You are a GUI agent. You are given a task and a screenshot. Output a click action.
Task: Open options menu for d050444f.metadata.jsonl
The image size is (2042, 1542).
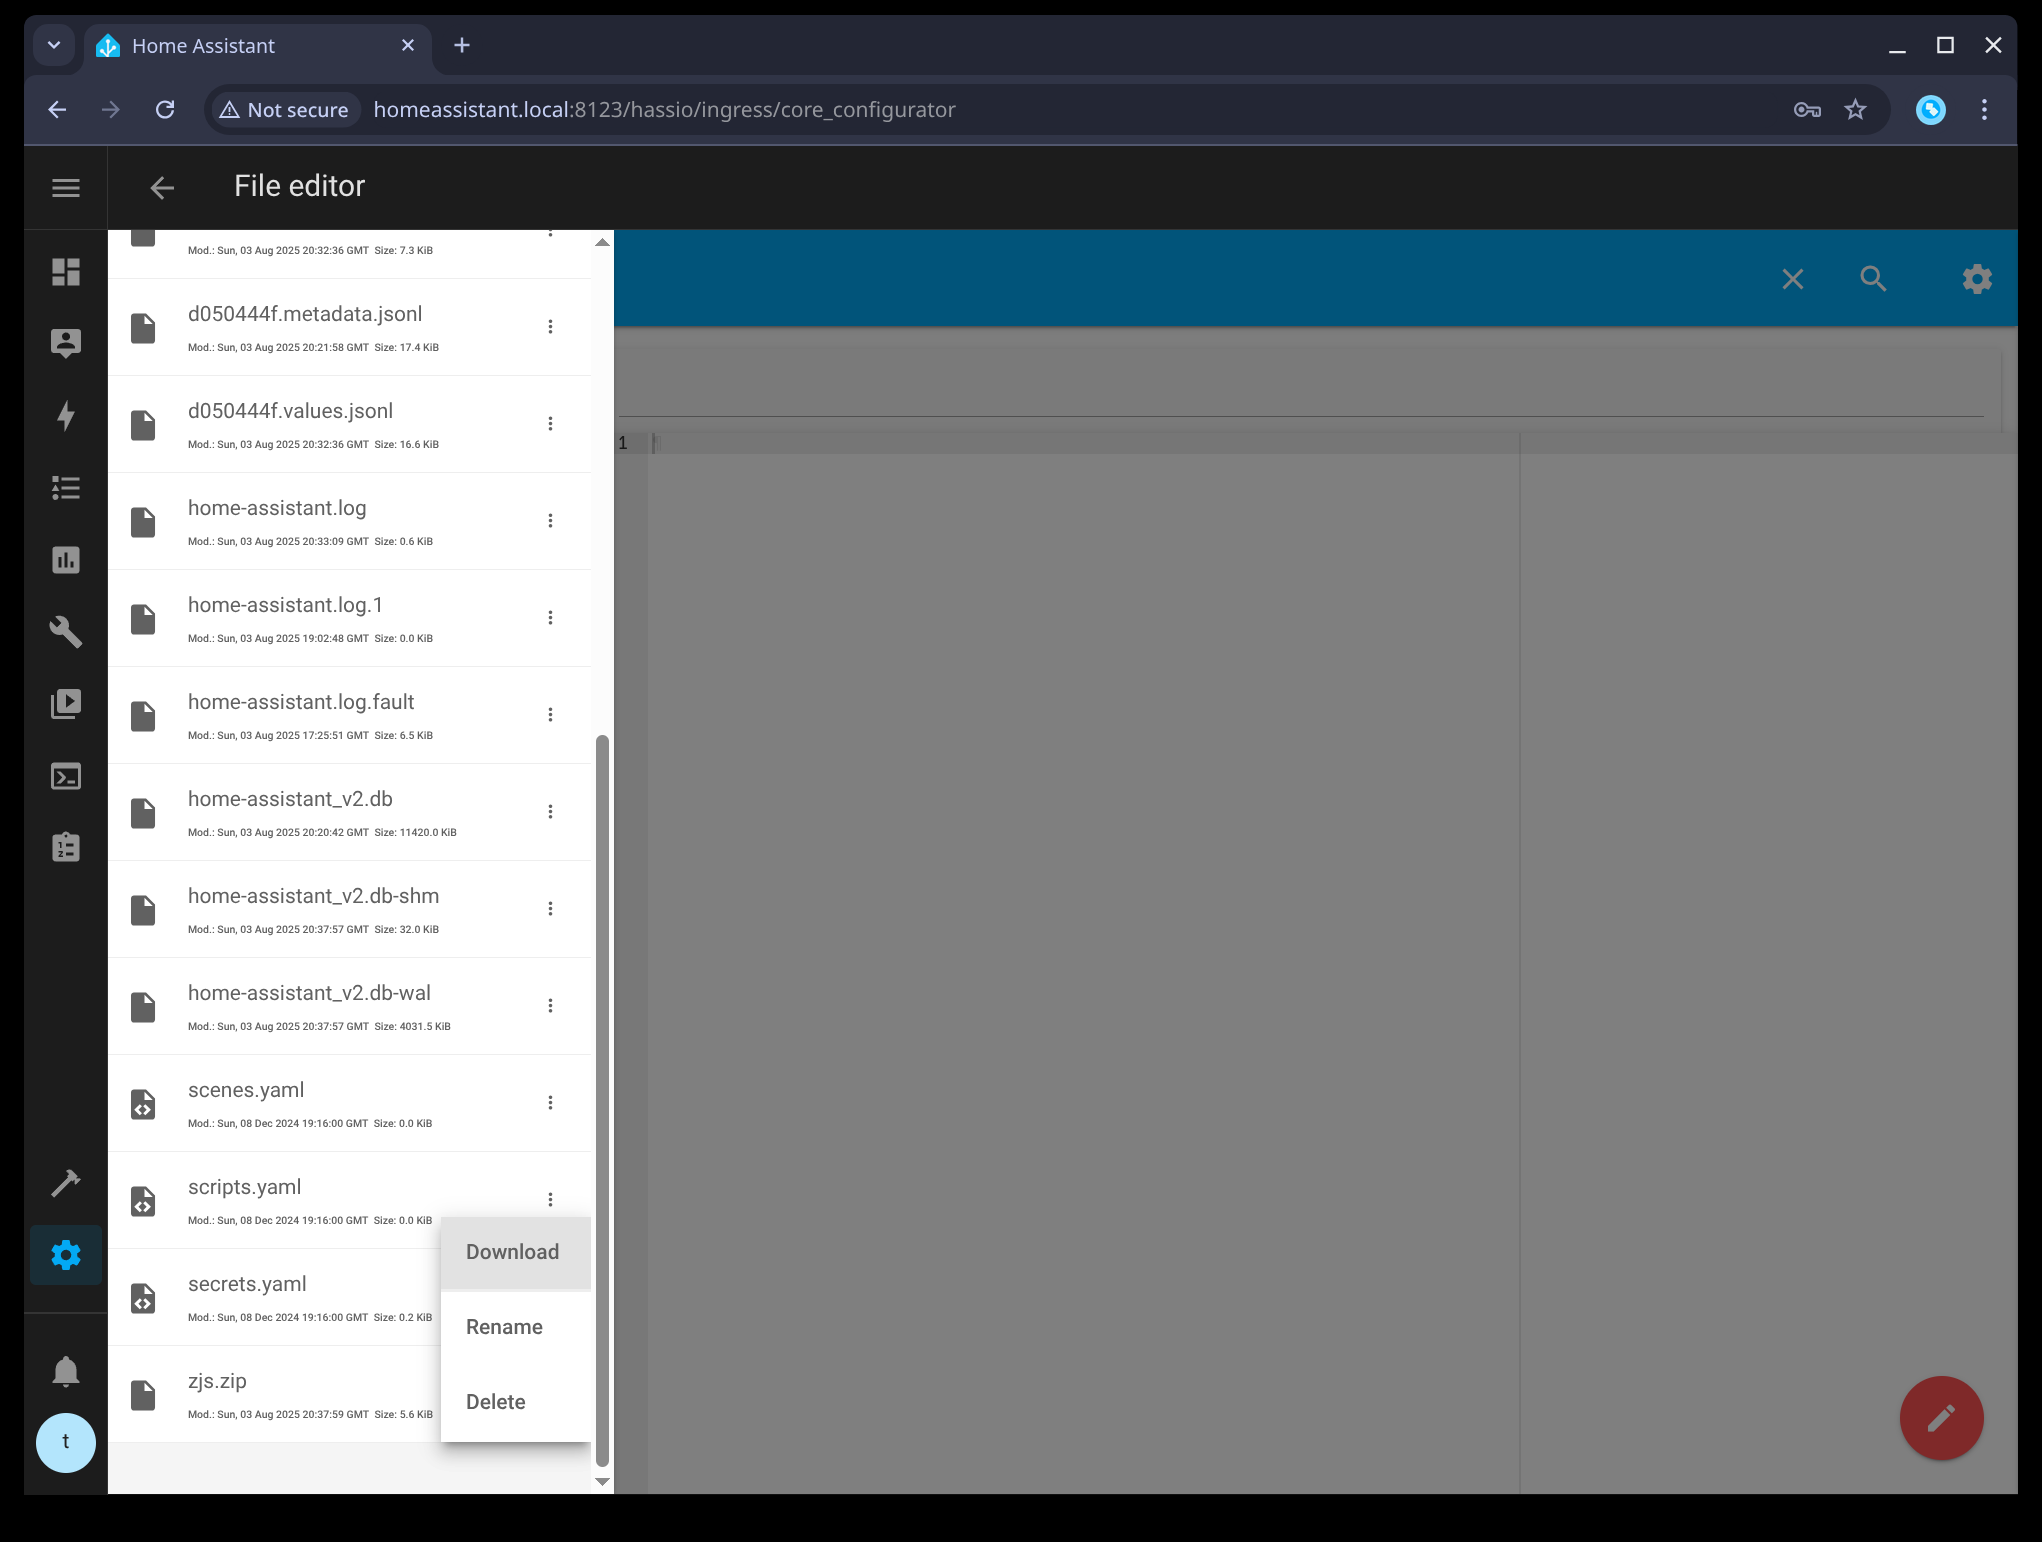(x=550, y=327)
